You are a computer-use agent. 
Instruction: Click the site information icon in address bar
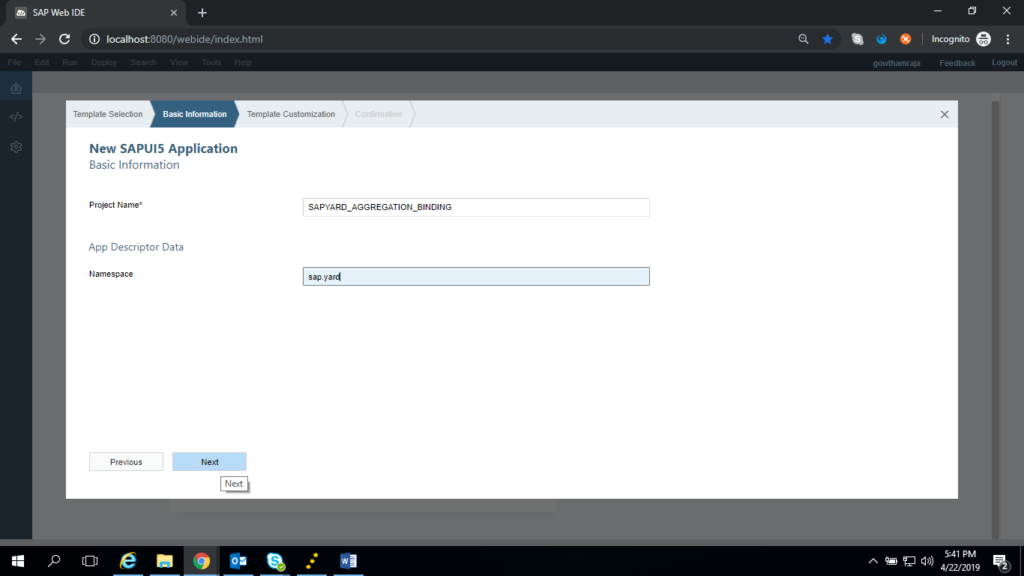(x=94, y=39)
